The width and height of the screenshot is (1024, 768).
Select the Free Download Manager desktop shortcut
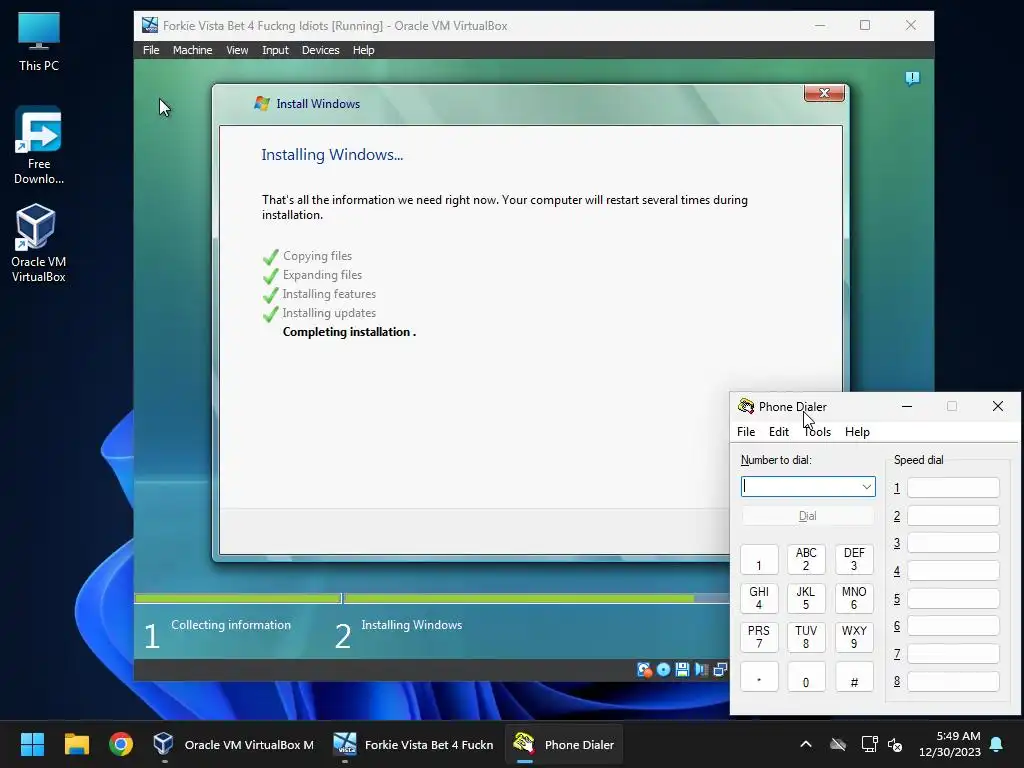(x=39, y=146)
